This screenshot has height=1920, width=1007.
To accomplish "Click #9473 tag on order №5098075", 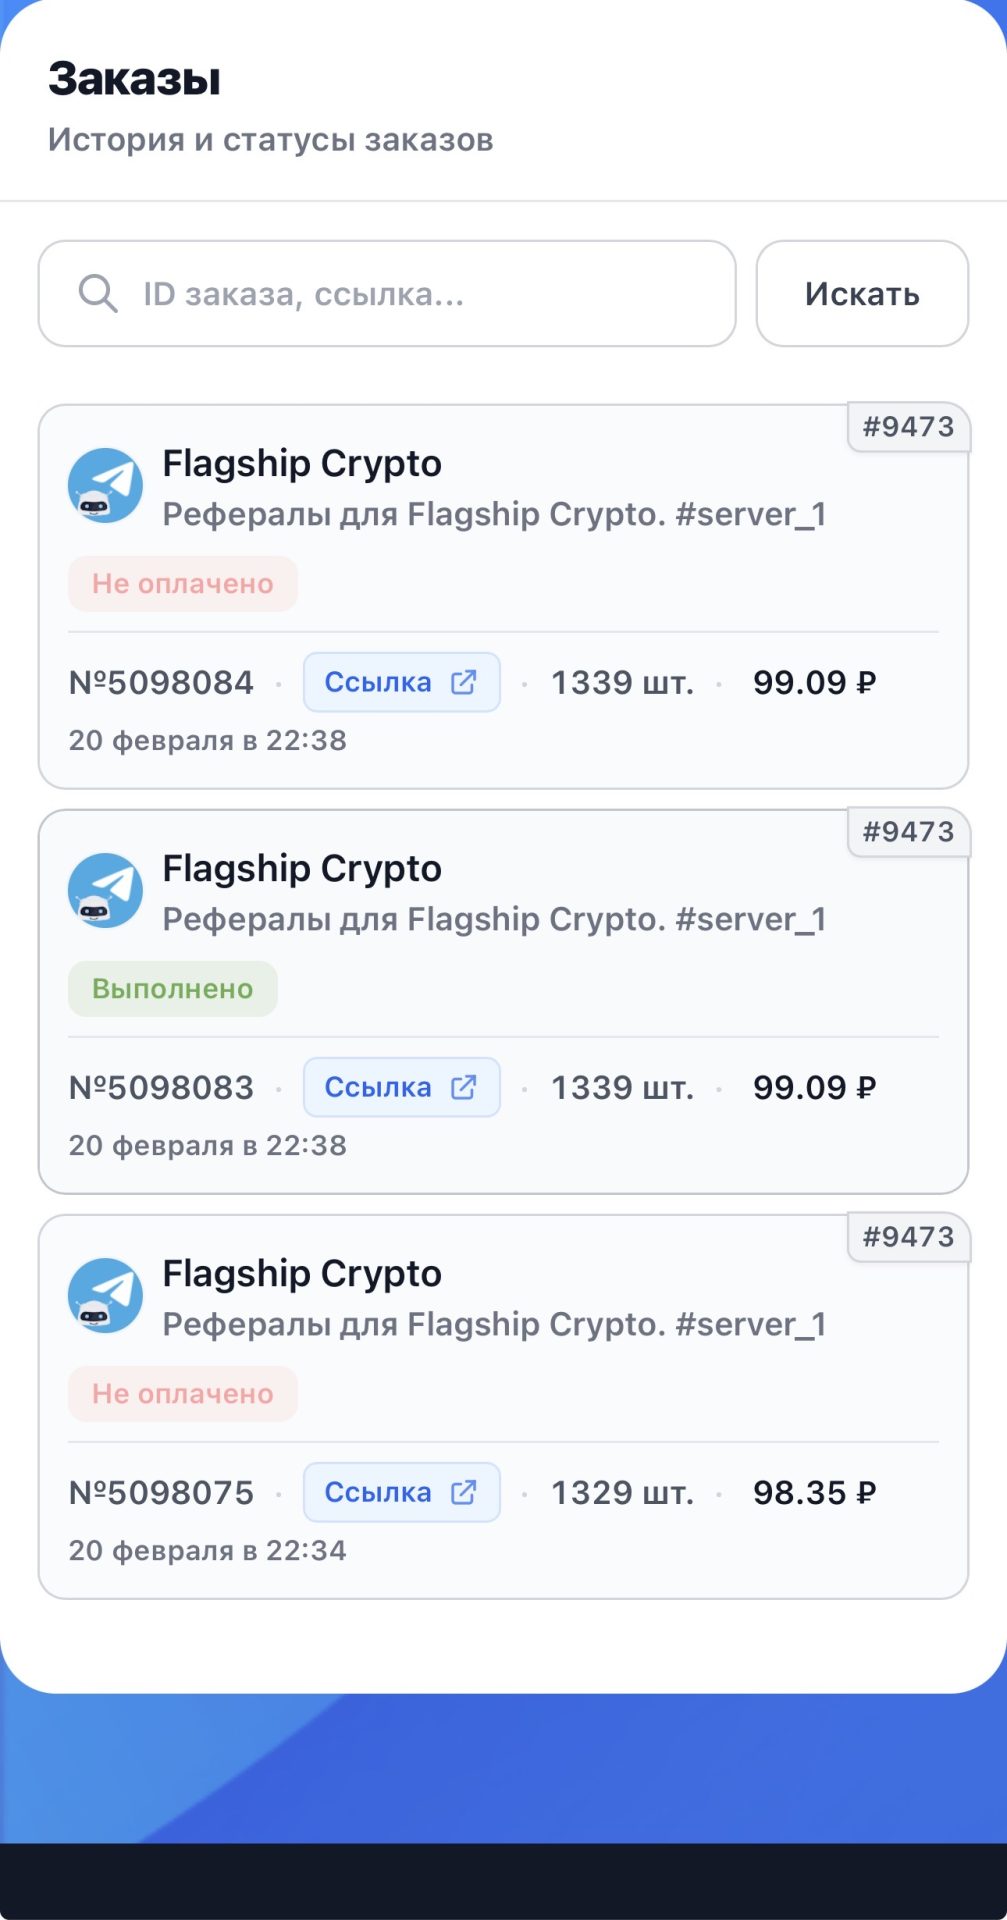I will click(x=908, y=1237).
